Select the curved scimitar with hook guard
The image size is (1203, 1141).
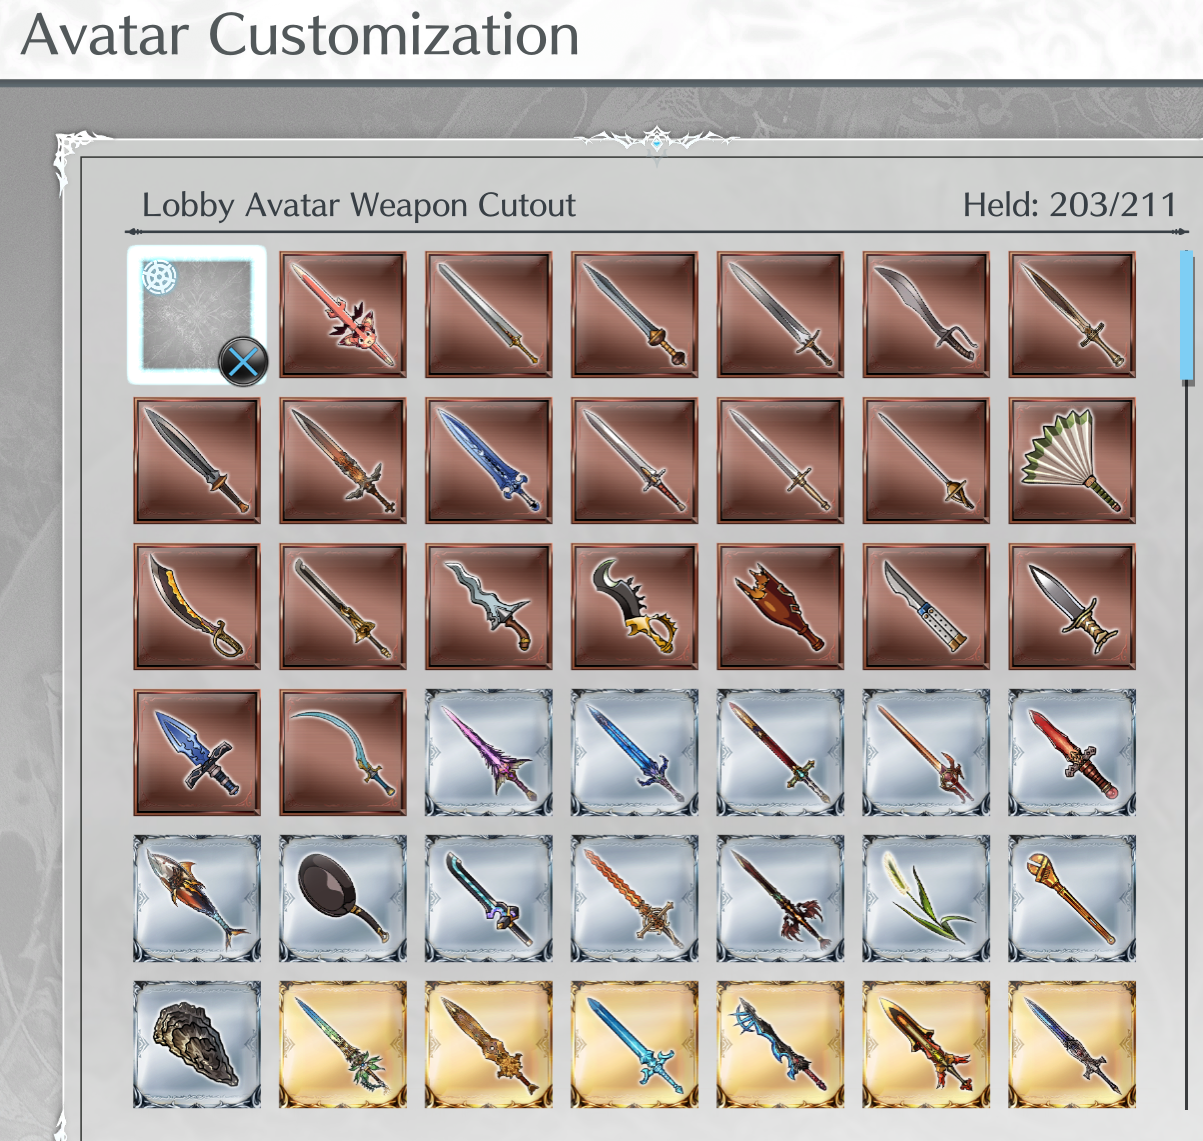coord(926,315)
